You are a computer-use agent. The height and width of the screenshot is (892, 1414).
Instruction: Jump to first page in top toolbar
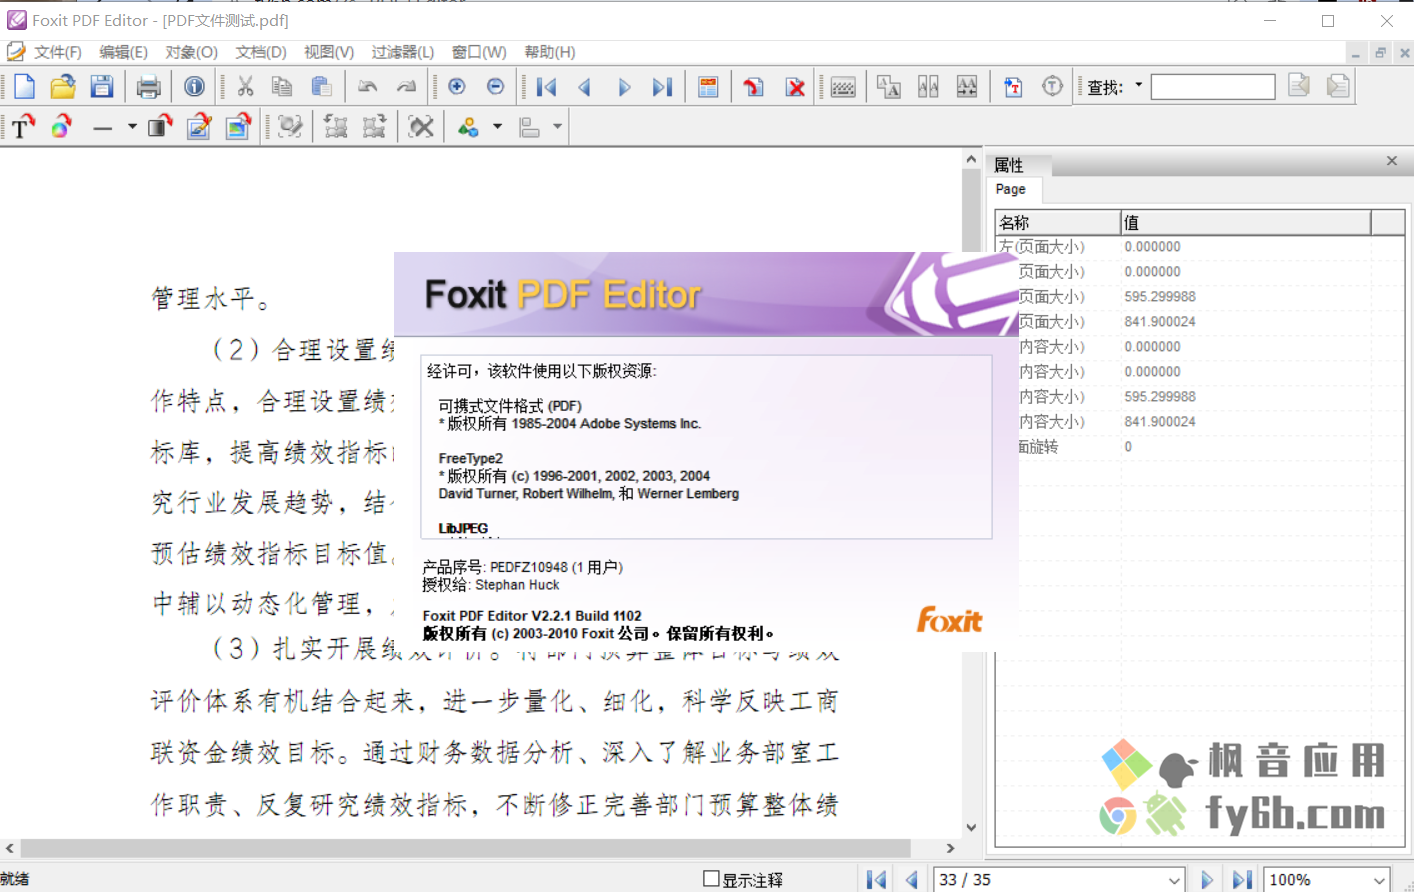[546, 87]
